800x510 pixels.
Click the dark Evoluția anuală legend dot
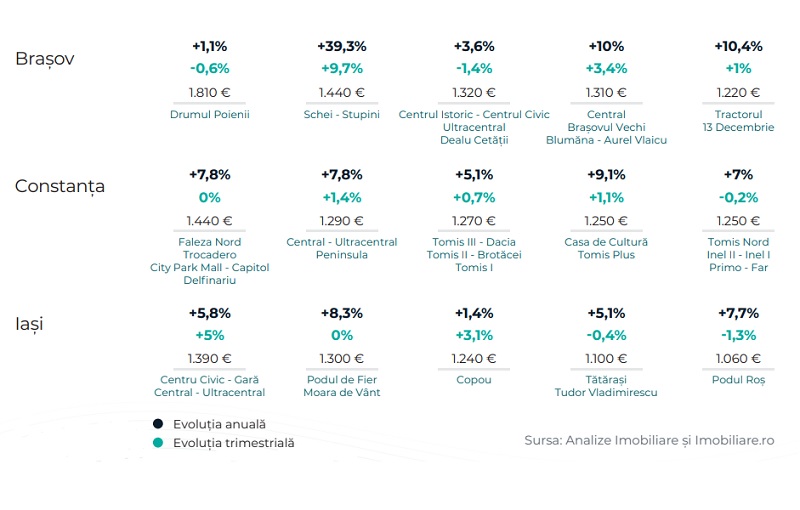tap(158, 424)
